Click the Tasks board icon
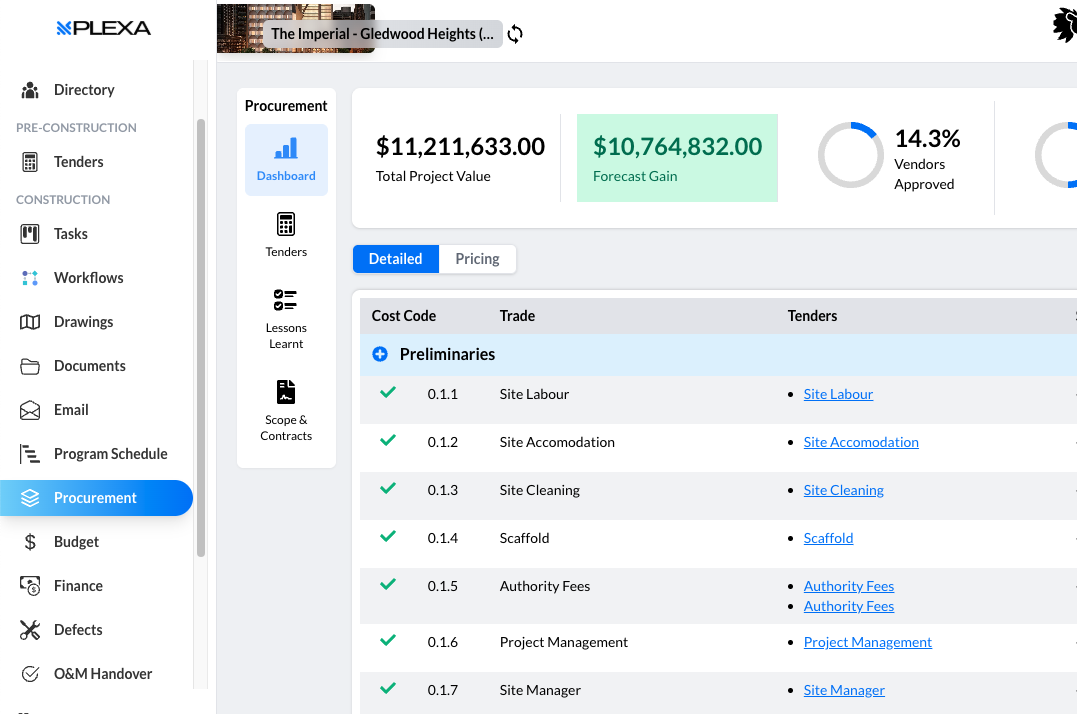1077x714 pixels. [30, 234]
